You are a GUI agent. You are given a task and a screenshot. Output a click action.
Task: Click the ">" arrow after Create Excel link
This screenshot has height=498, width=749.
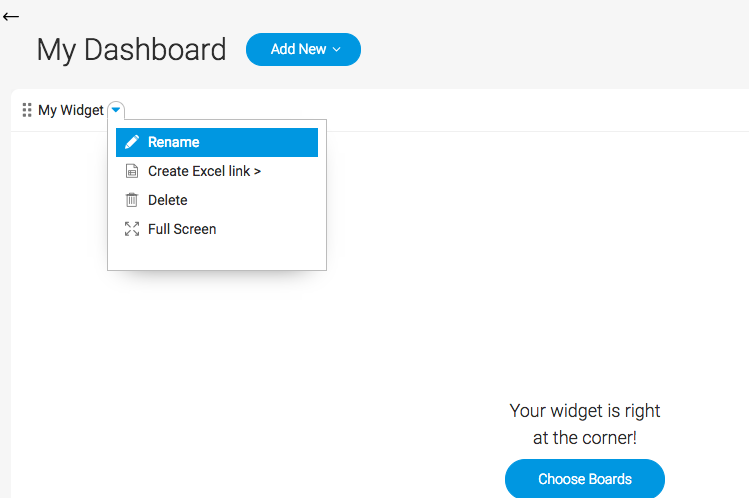257,171
